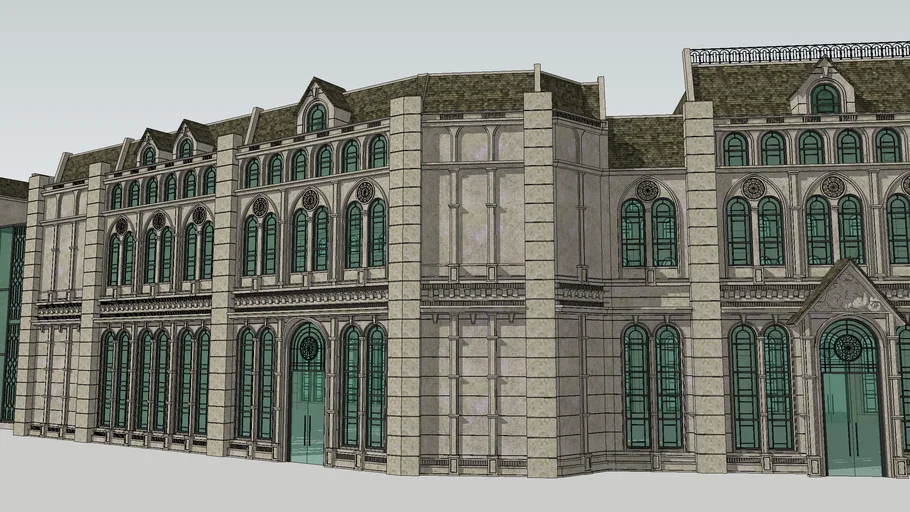Click the glass curtain wall at far left edge
Screen dimensions: 910x512
[11, 320]
